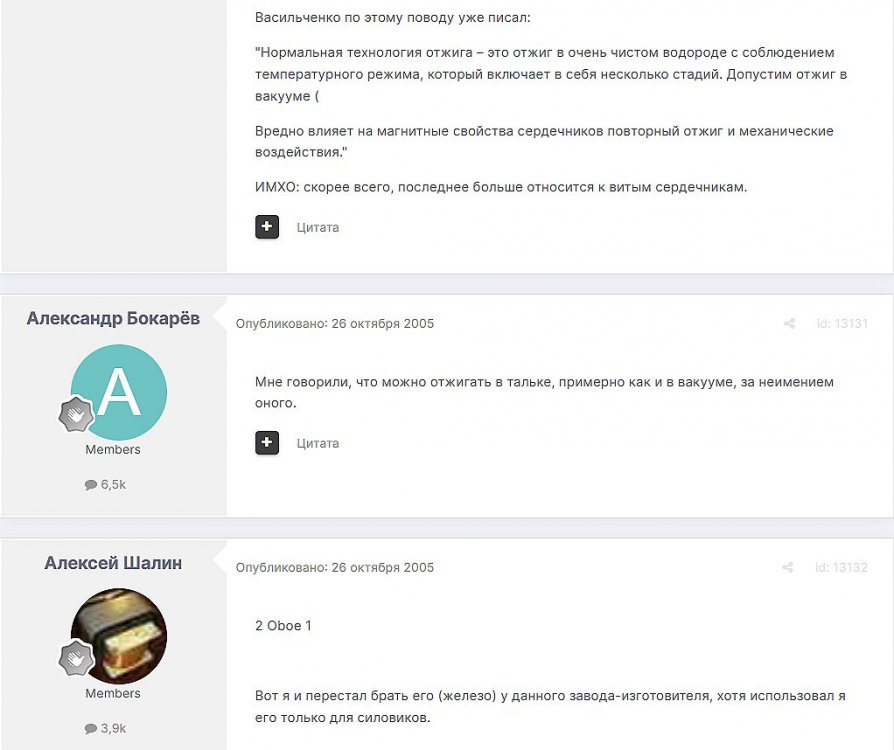Click 6,5k post count of Бокарёв
The width and height of the screenshot is (894, 750).
pyautogui.click(x=113, y=485)
